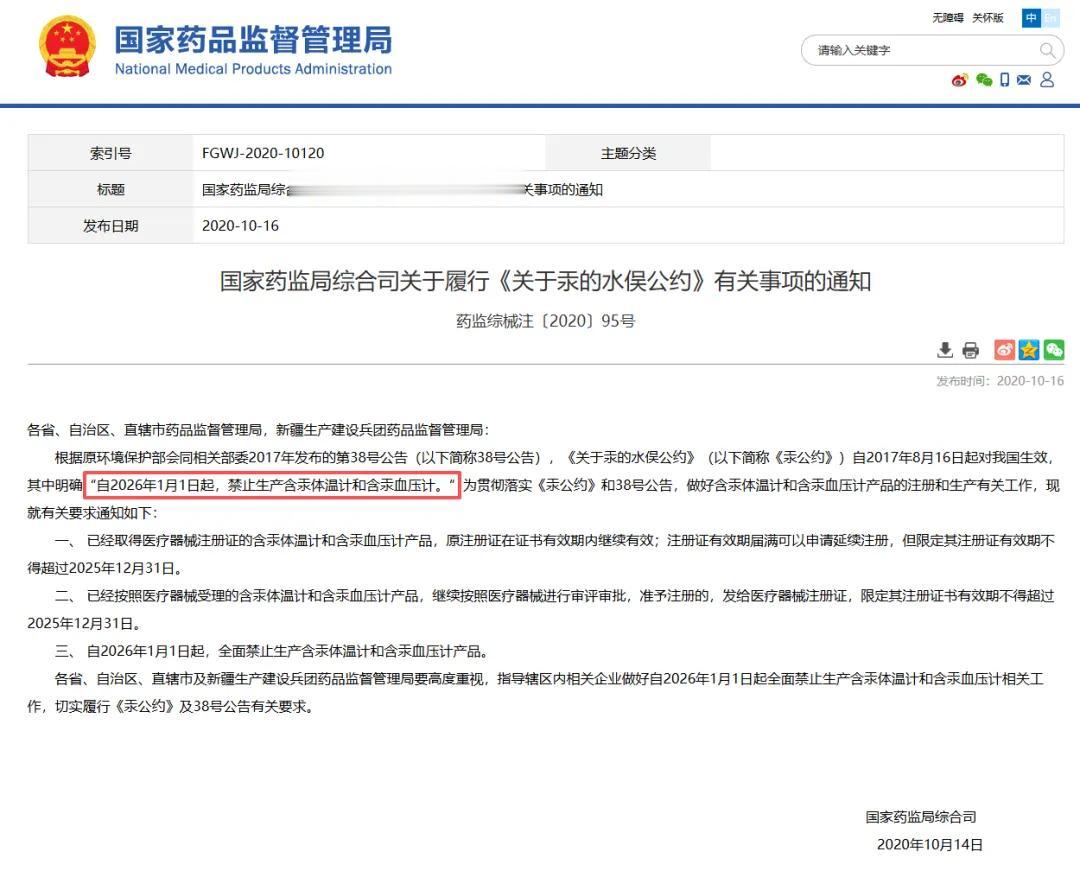Click the mobile phone icon in header
This screenshot has height=877, width=1080.
pyautogui.click(x=1005, y=80)
